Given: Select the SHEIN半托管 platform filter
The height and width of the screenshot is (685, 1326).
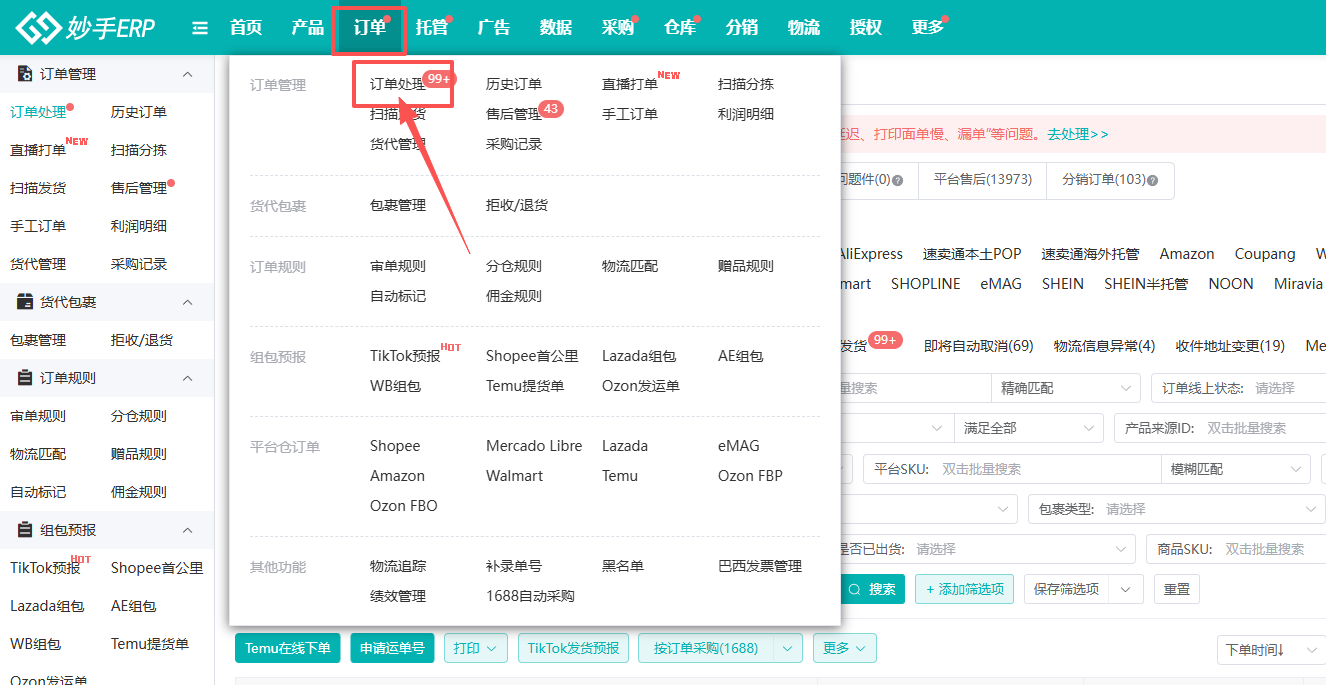Looking at the screenshot, I should click(1146, 284).
